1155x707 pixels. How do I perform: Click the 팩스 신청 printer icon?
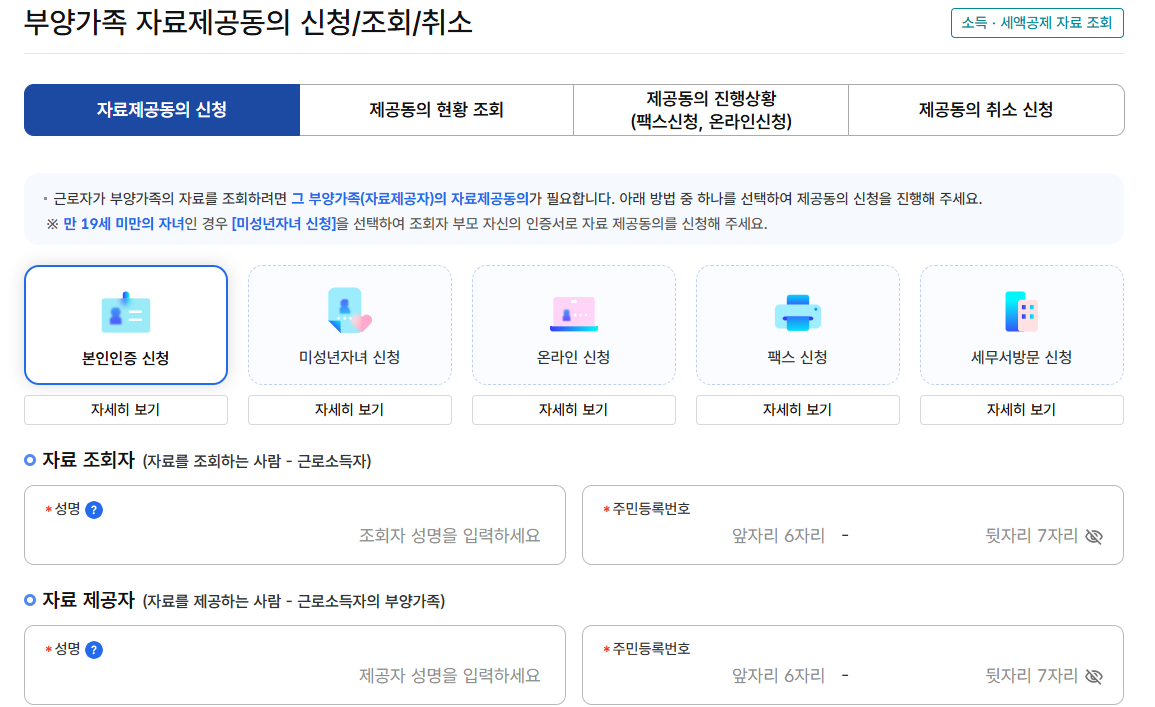click(x=798, y=313)
